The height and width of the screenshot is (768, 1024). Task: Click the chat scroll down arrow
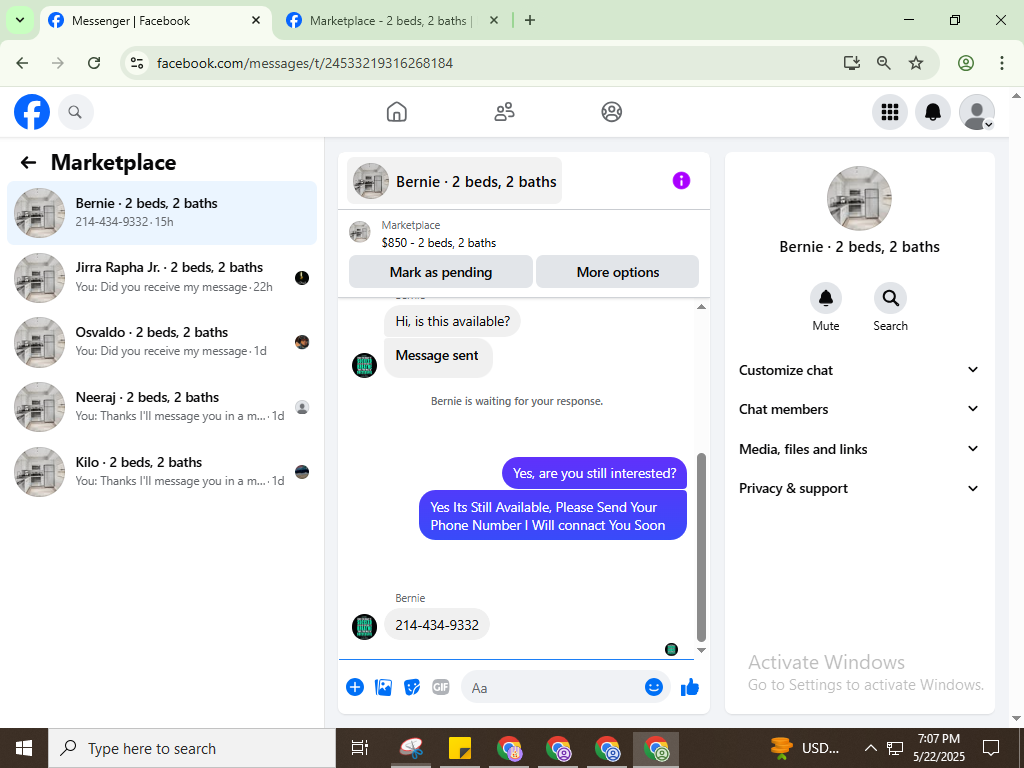(x=701, y=650)
